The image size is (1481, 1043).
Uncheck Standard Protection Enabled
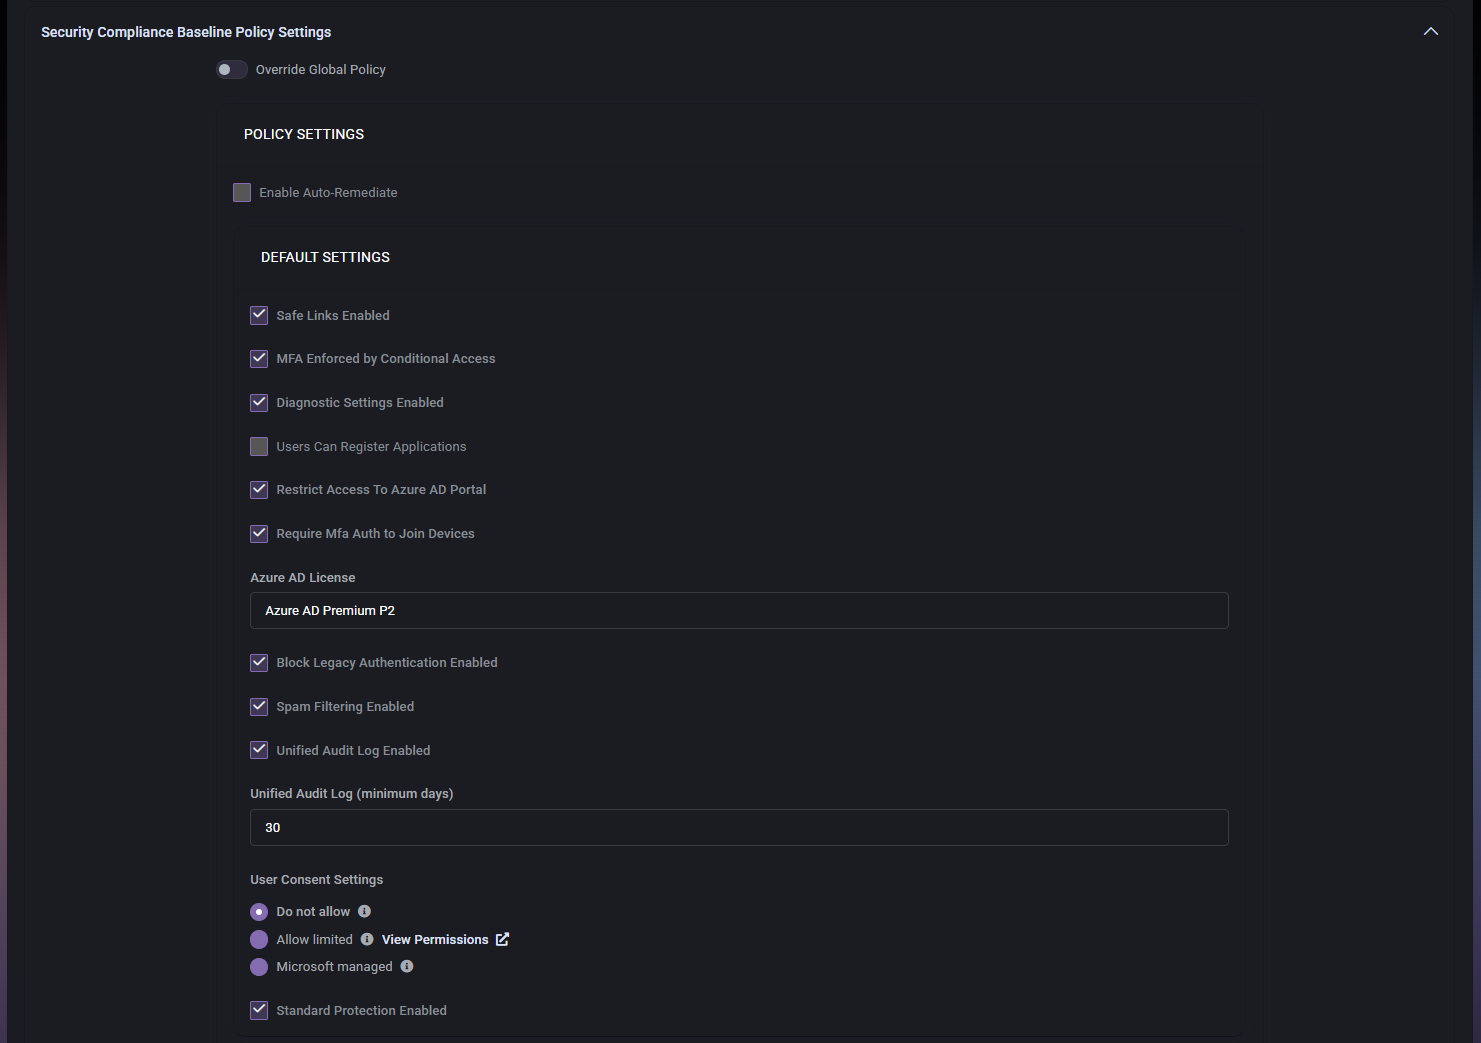pos(259,1010)
